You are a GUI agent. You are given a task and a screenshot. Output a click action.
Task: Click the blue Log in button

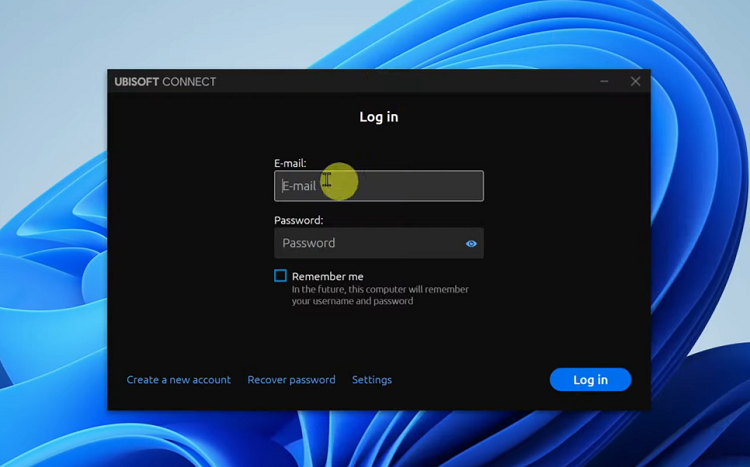(590, 379)
